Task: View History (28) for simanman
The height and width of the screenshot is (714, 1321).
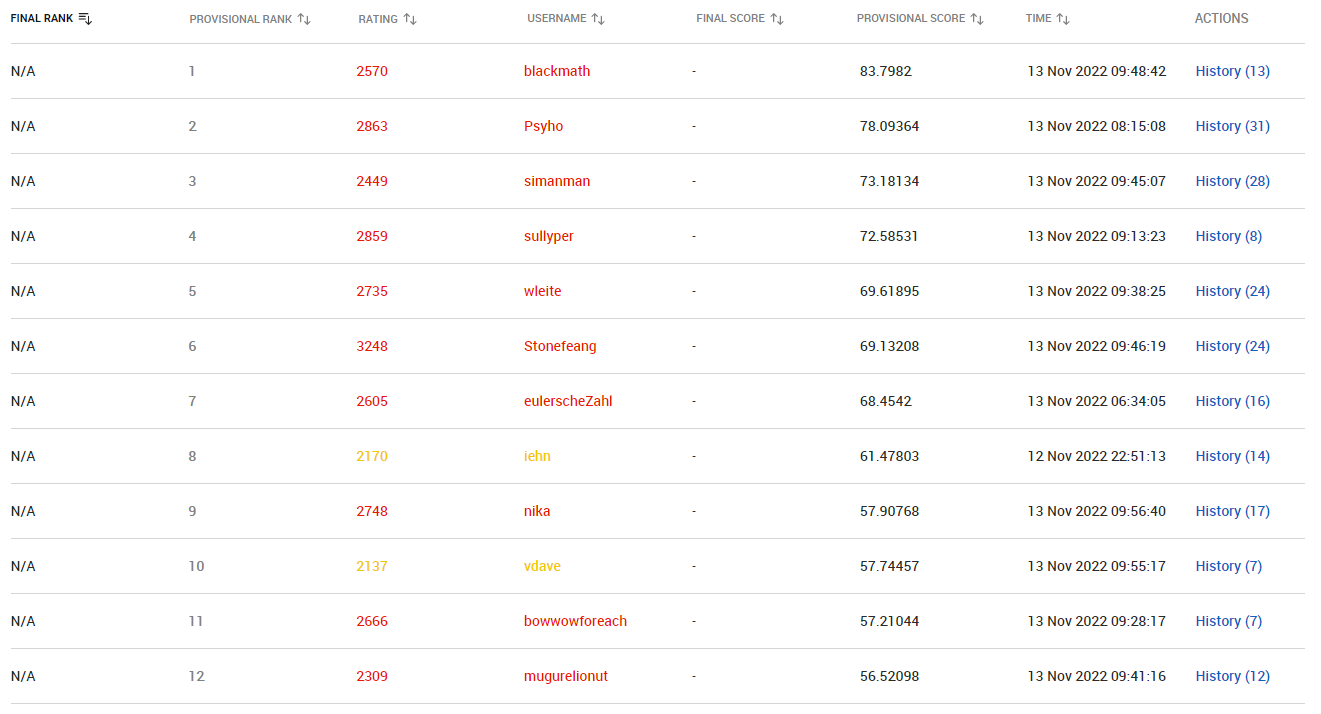Action: pos(1233,181)
